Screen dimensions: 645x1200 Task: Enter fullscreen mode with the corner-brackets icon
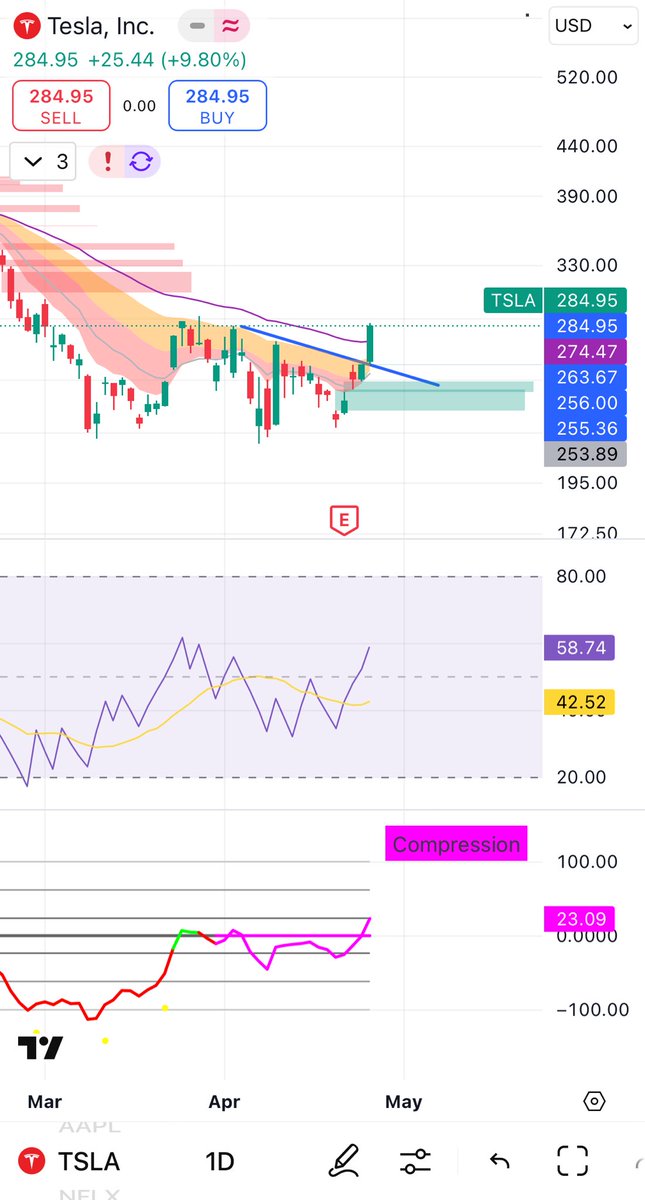tap(572, 1161)
